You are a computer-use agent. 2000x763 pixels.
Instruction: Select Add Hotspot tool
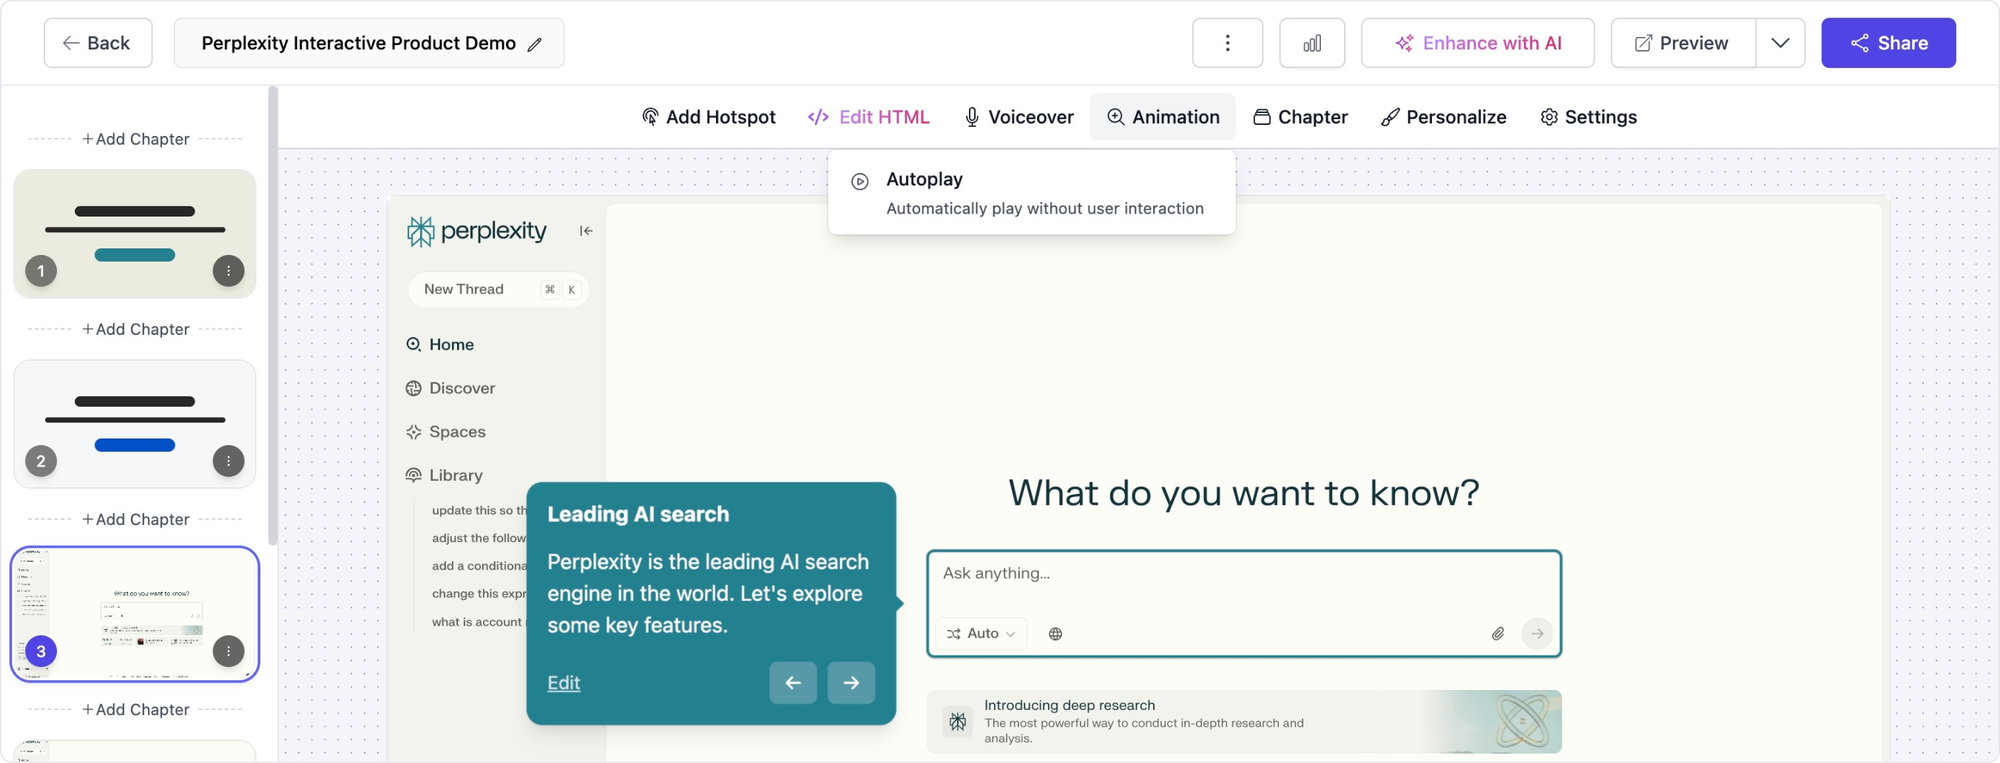tap(709, 117)
